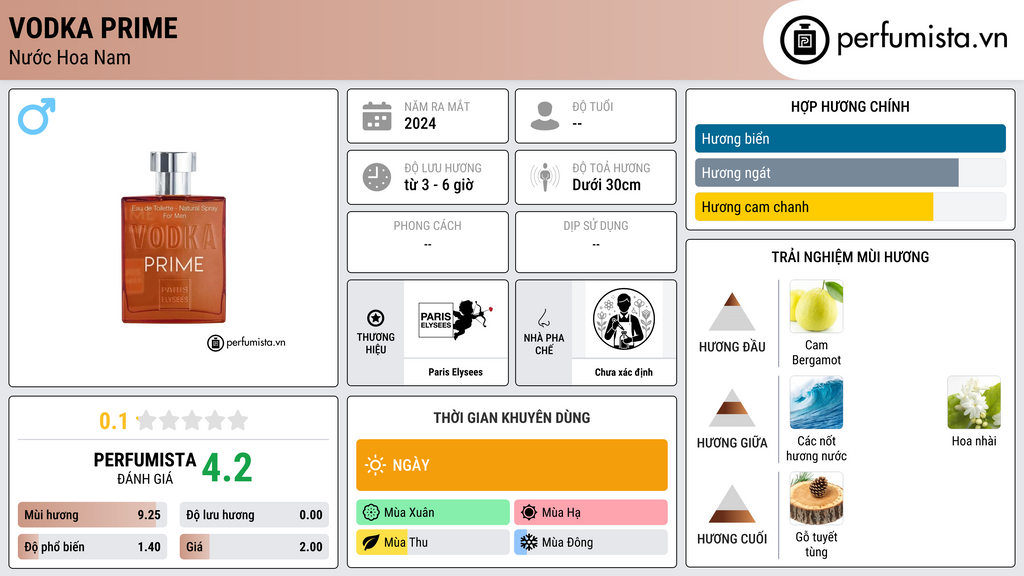
Task: Click the perfumista.vn bottle logo icon
Action: tap(804, 40)
